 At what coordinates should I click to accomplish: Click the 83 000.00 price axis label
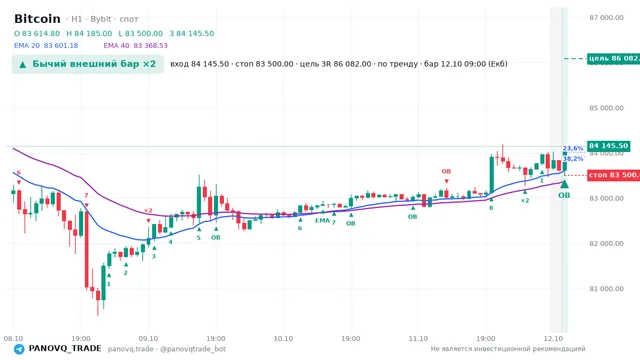pos(606,198)
